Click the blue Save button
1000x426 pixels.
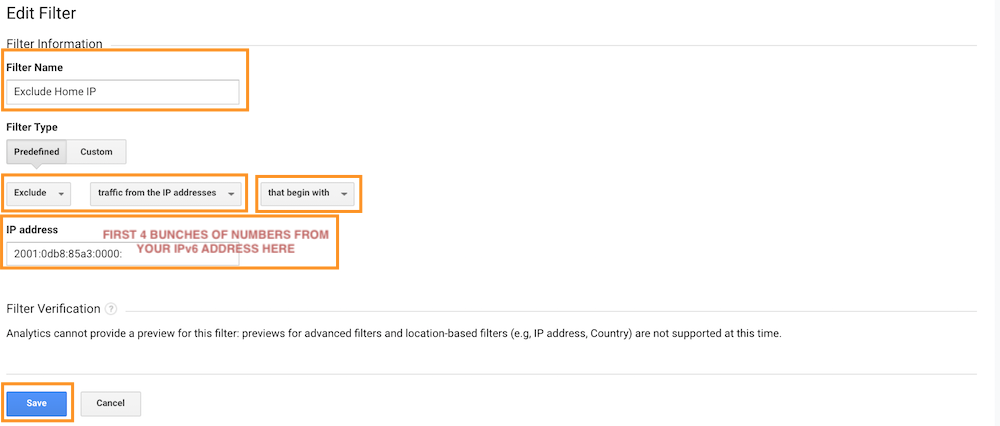pyautogui.click(x=36, y=404)
